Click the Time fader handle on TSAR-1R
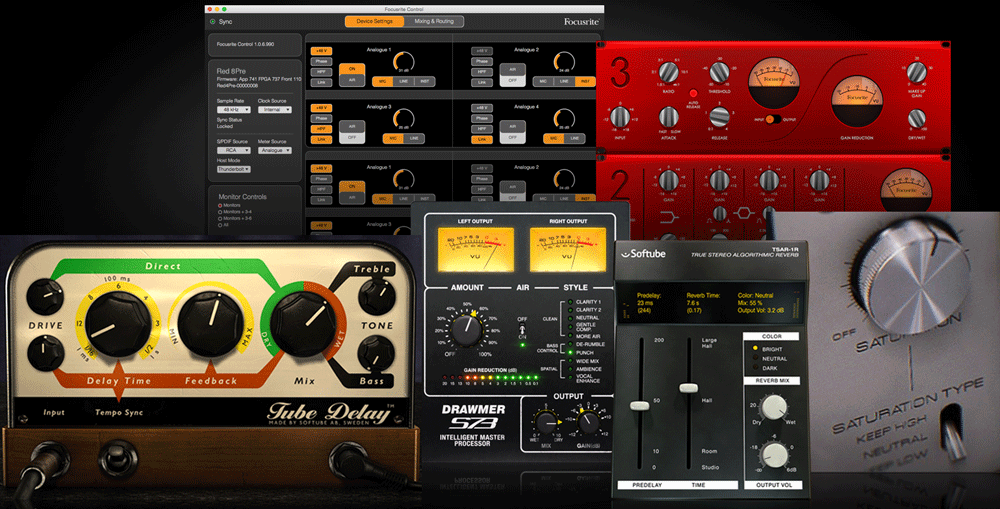Viewport: 1000px width, 509px height. (688, 388)
